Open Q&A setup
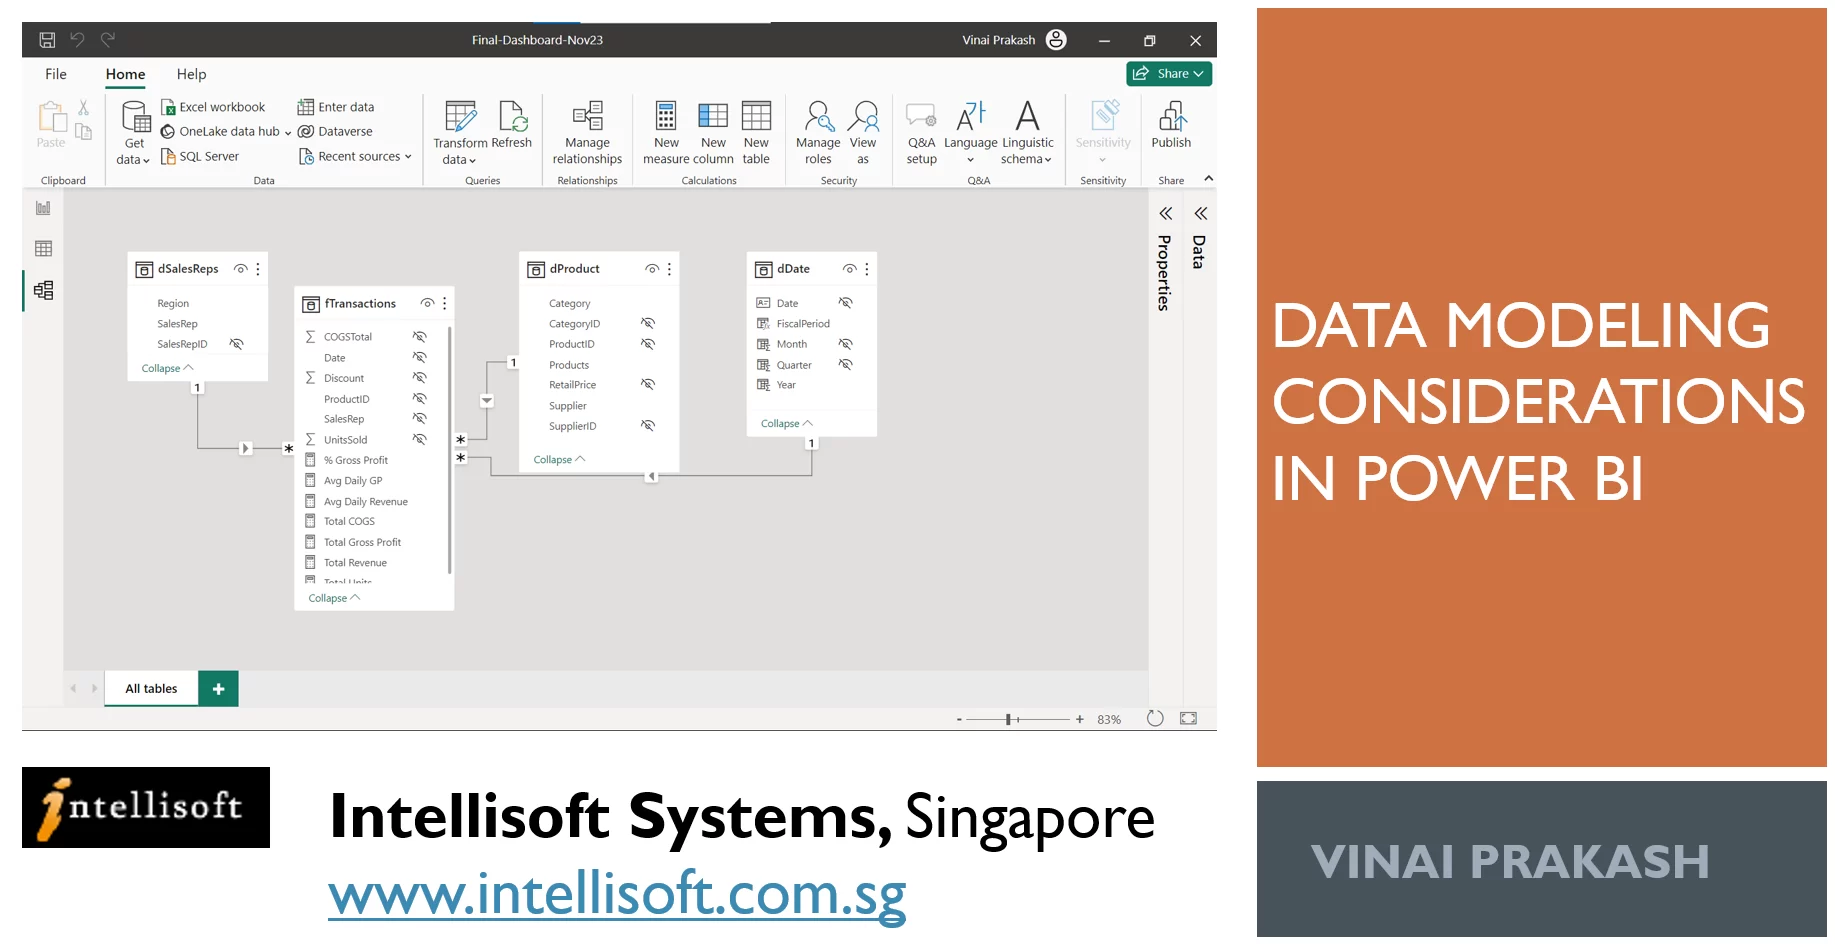1835x948 pixels. pos(921,132)
